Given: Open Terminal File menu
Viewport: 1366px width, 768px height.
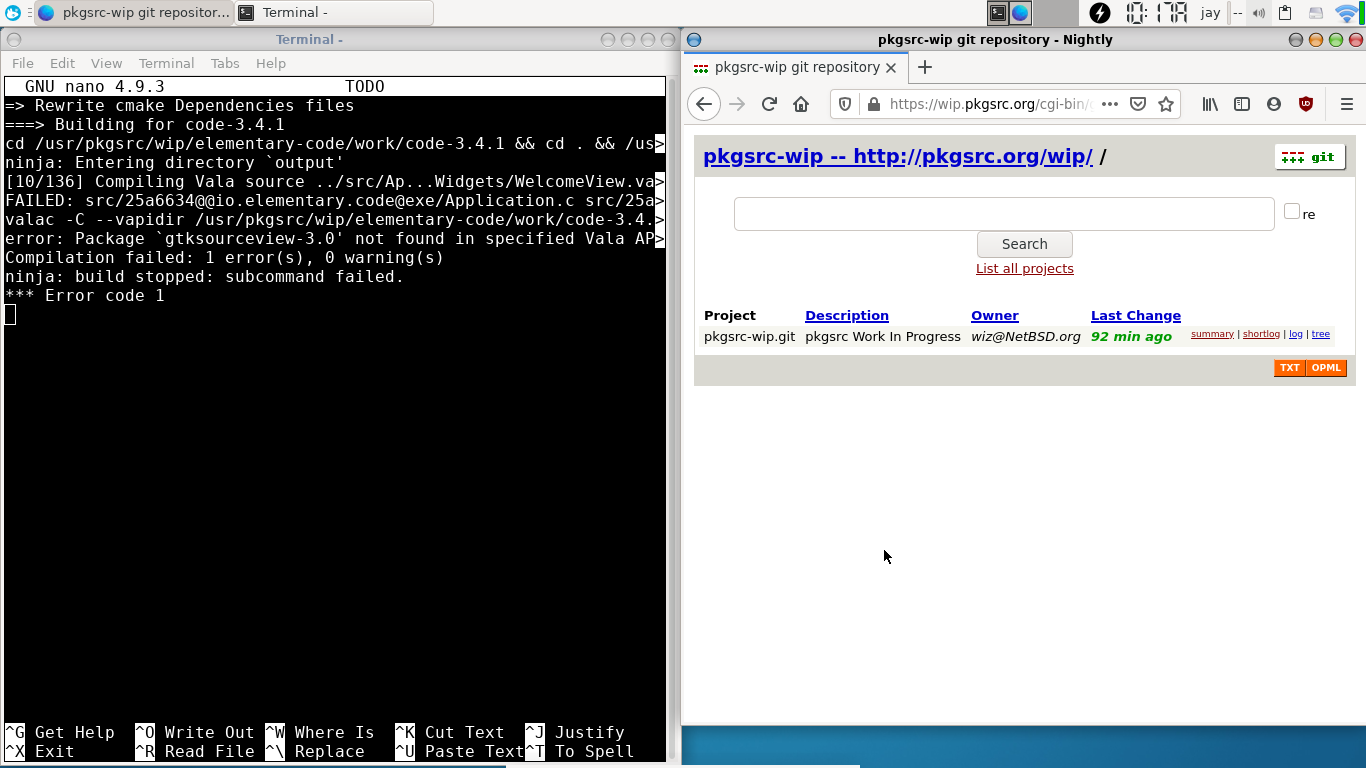Looking at the screenshot, I should point(23,63).
